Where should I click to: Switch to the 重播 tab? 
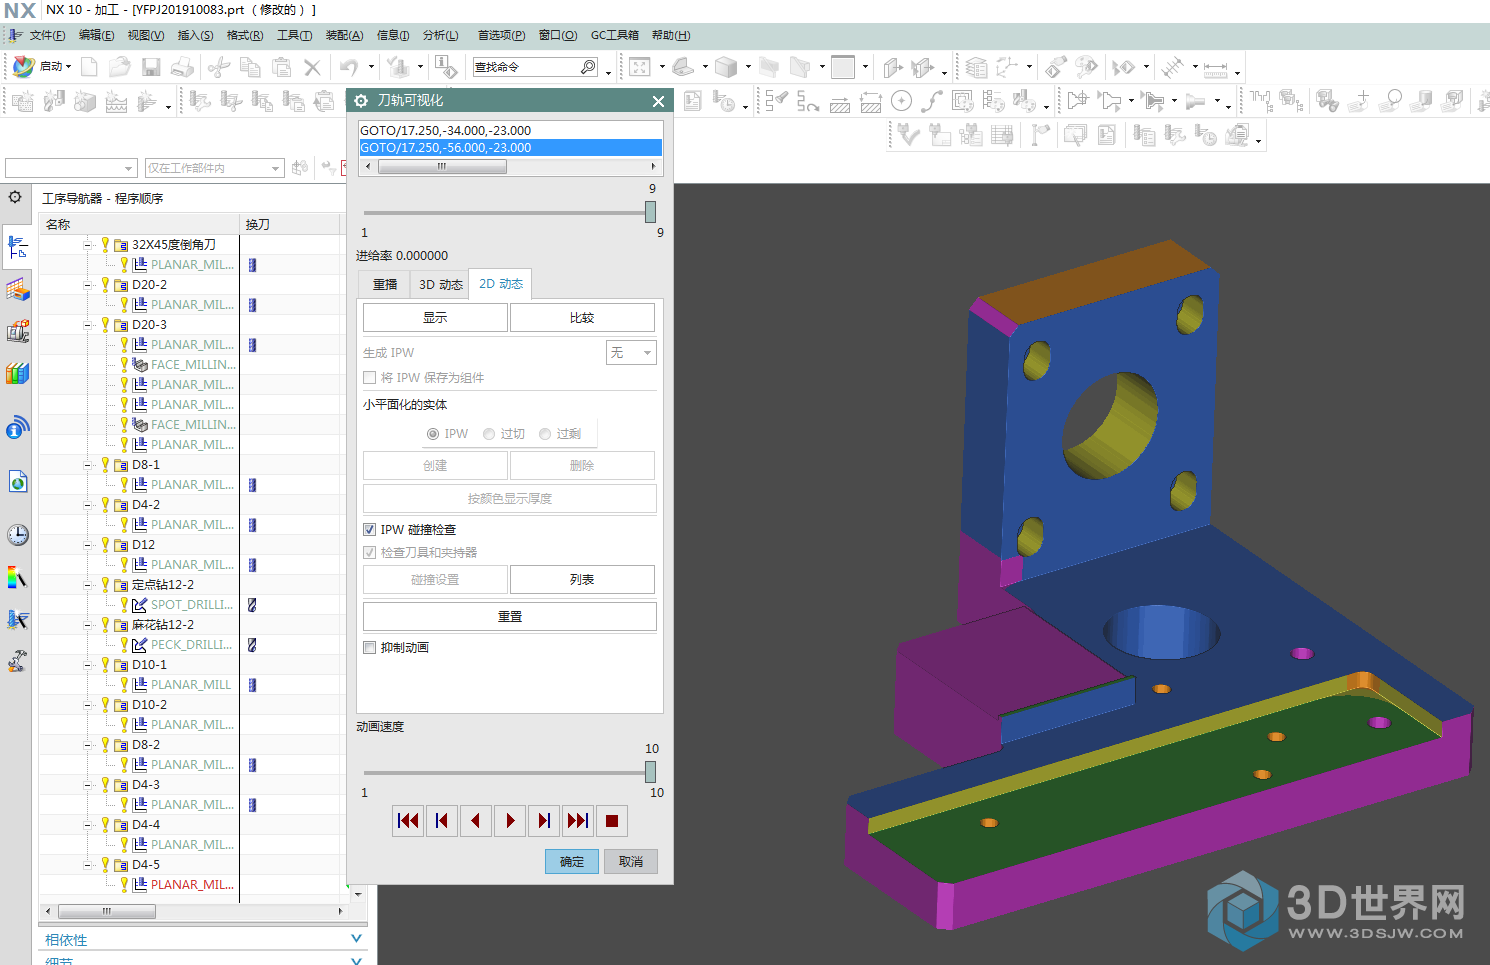pyautogui.click(x=385, y=285)
